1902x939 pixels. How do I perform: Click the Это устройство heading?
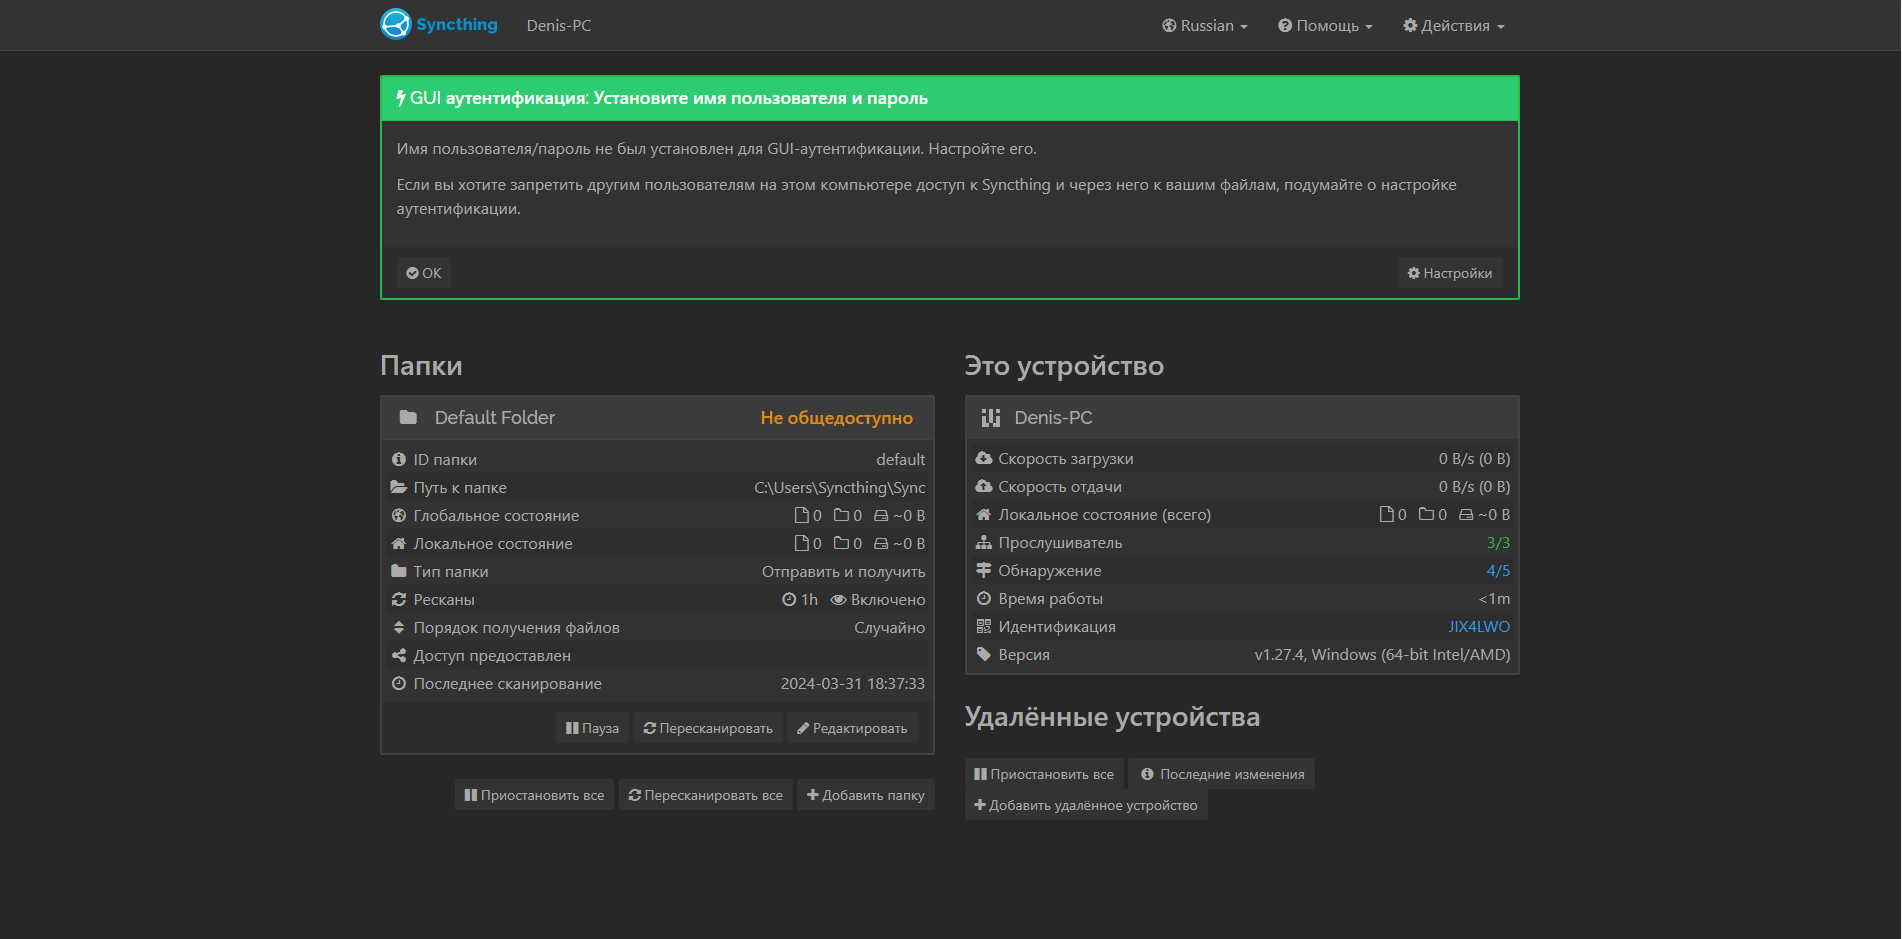1064,365
